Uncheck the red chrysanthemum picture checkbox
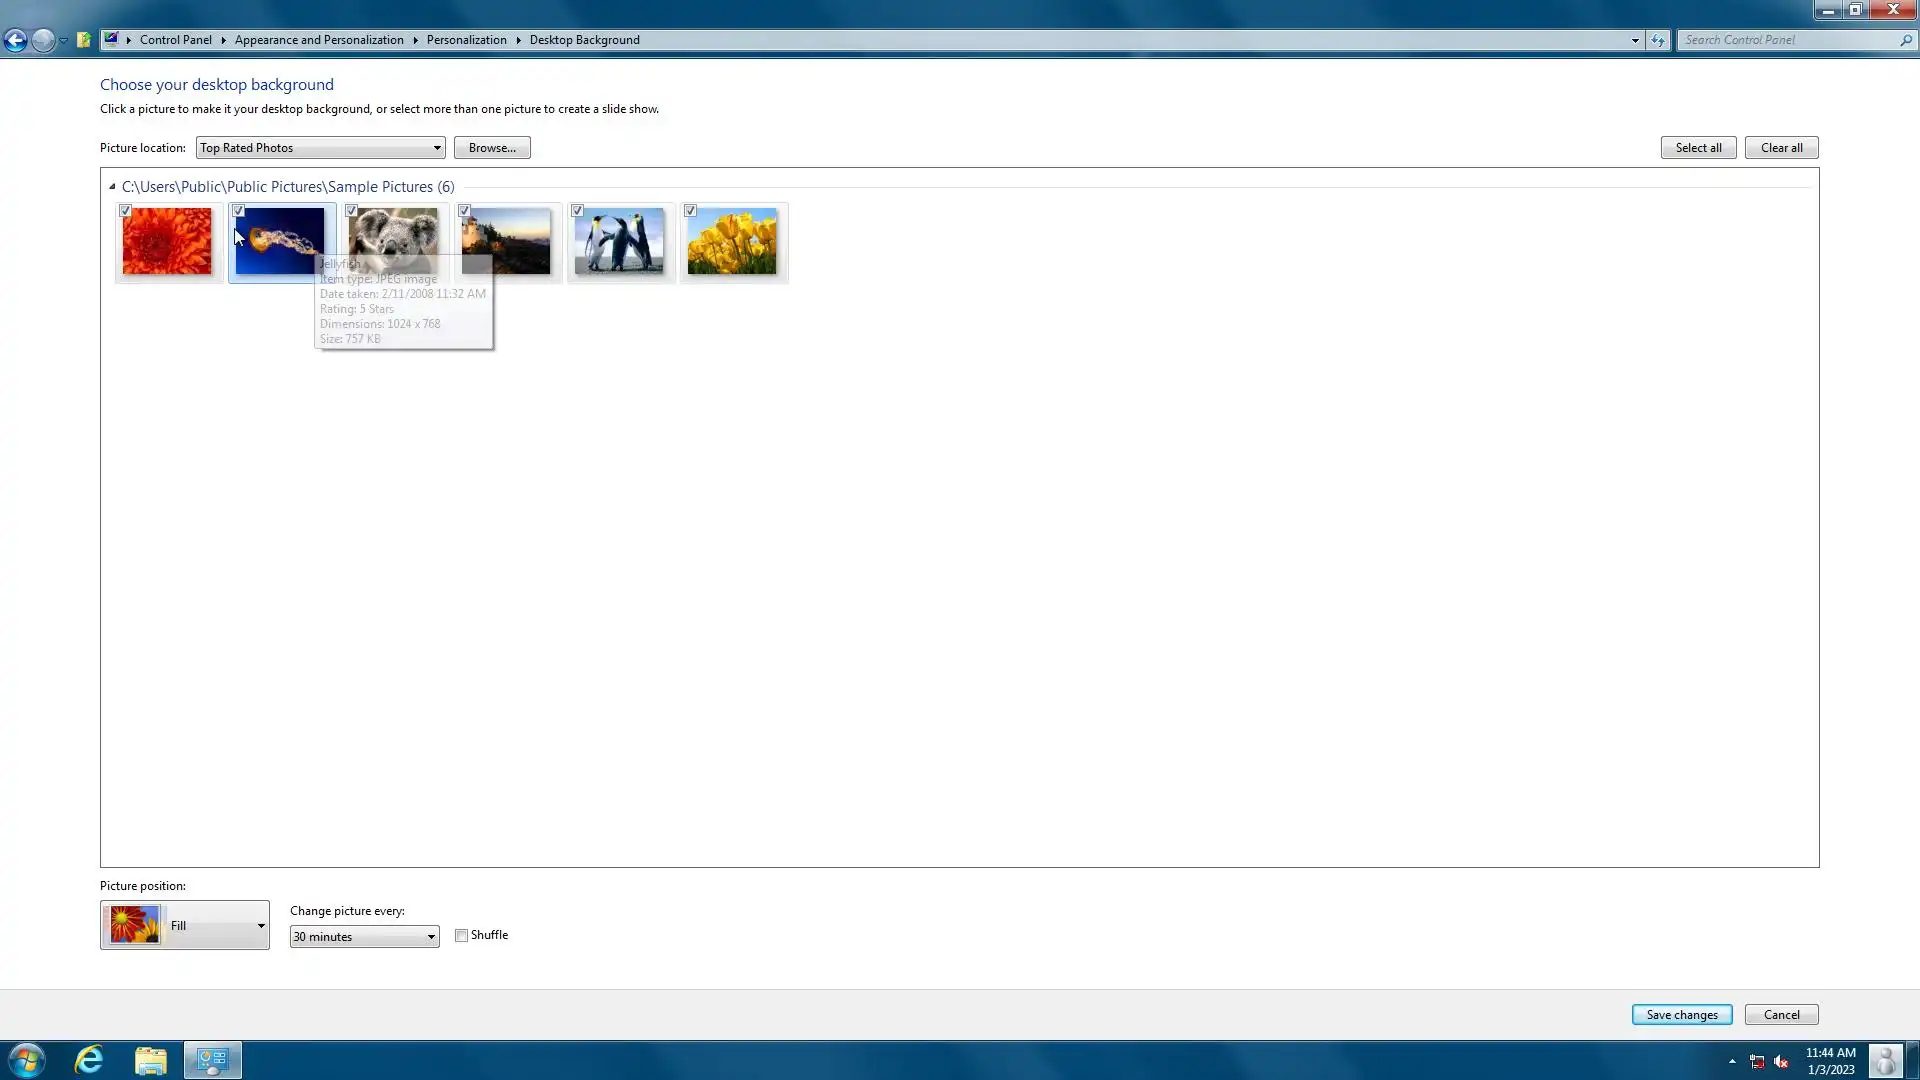Screen dimensions: 1920x1080 point(125,211)
